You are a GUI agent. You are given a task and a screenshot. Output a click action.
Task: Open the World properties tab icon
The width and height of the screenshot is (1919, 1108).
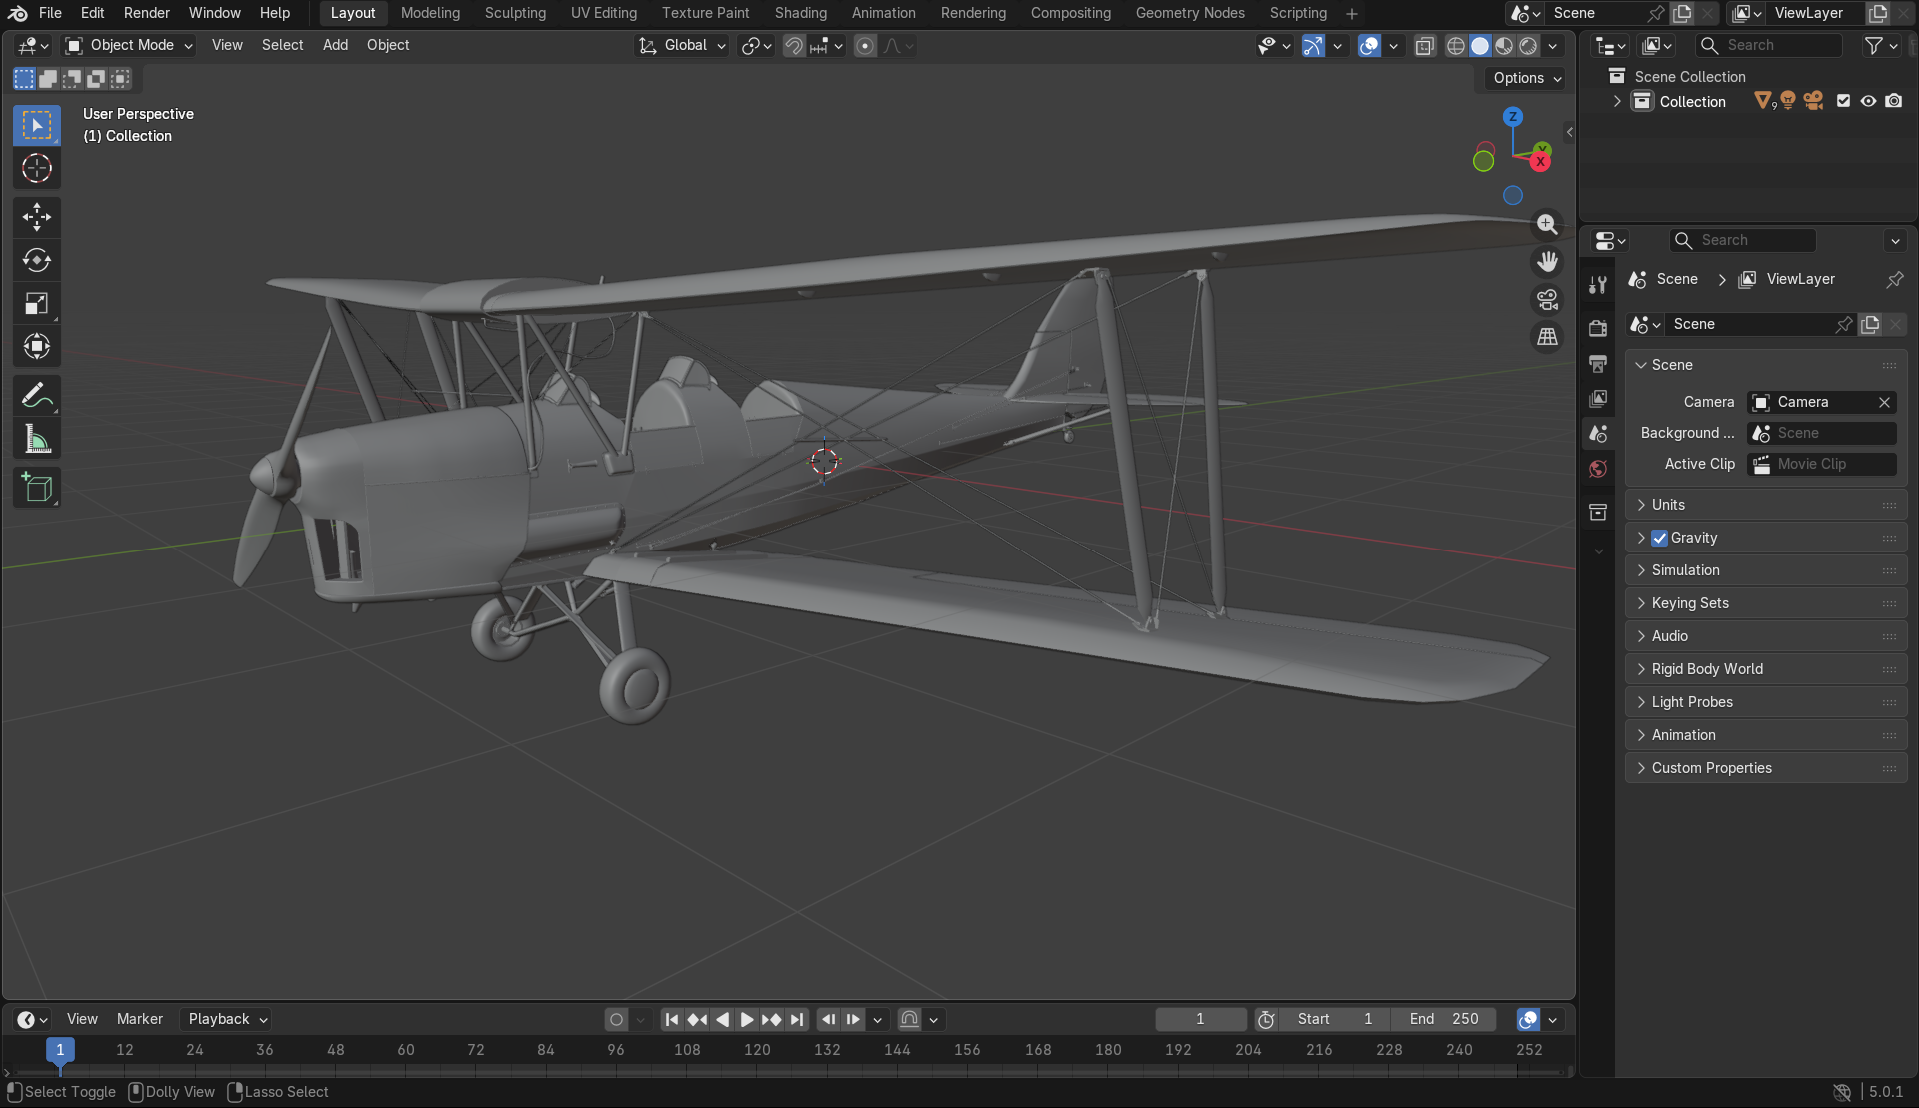click(x=1598, y=469)
